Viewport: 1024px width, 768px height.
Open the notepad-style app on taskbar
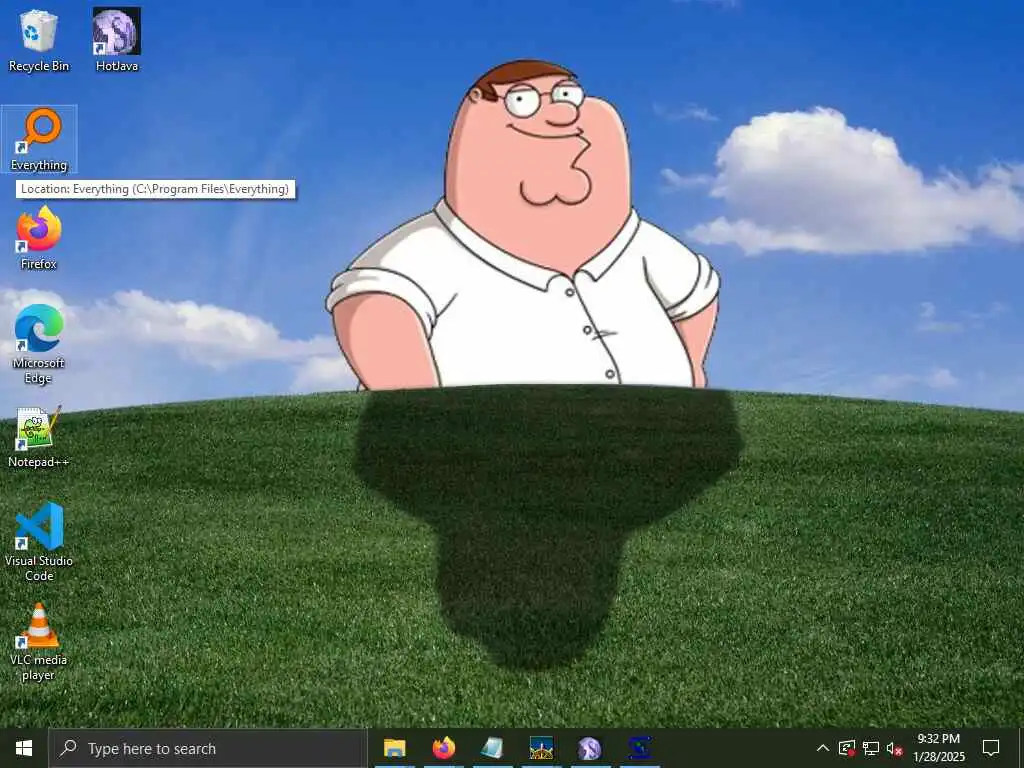pos(492,748)
